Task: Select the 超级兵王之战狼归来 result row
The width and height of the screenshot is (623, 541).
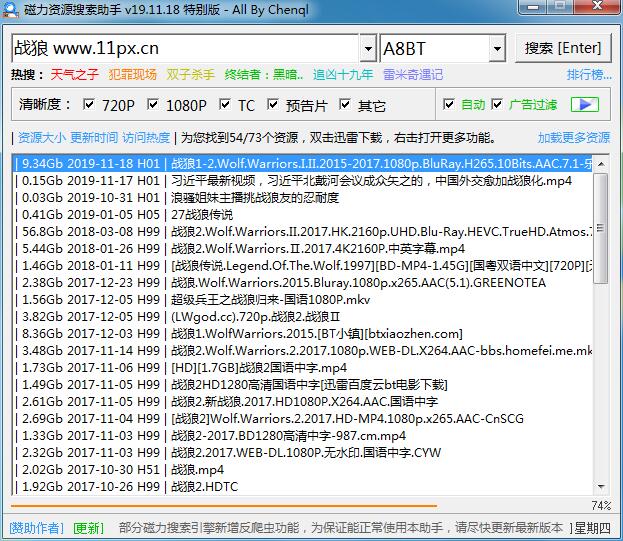Action: point(303,299)
